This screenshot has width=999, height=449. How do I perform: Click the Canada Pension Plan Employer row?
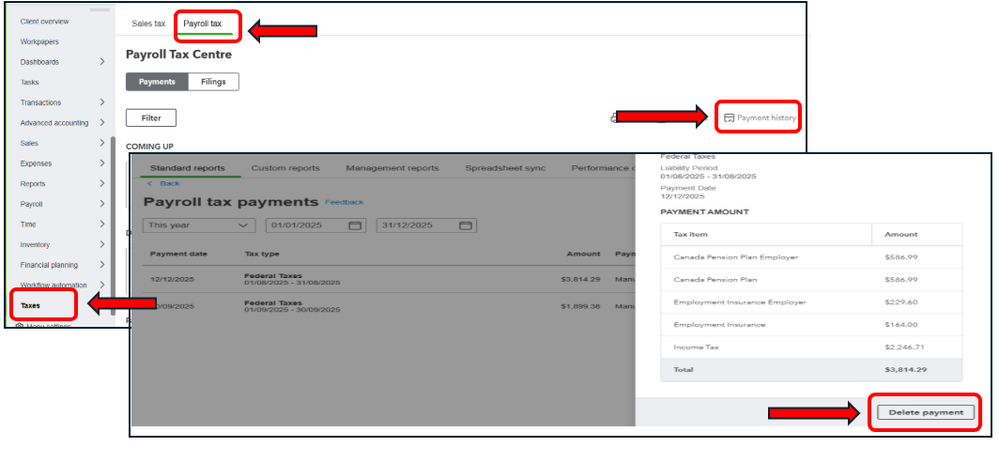[811, 257]
